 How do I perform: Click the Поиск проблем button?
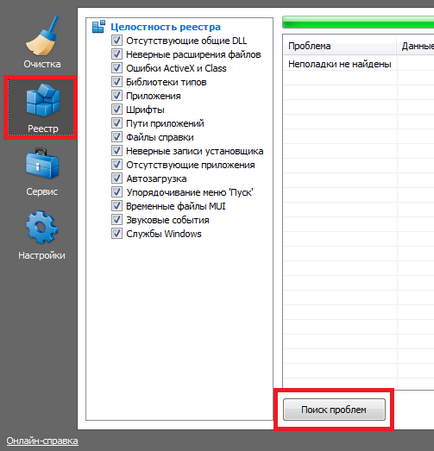click(x=334, y=410)
